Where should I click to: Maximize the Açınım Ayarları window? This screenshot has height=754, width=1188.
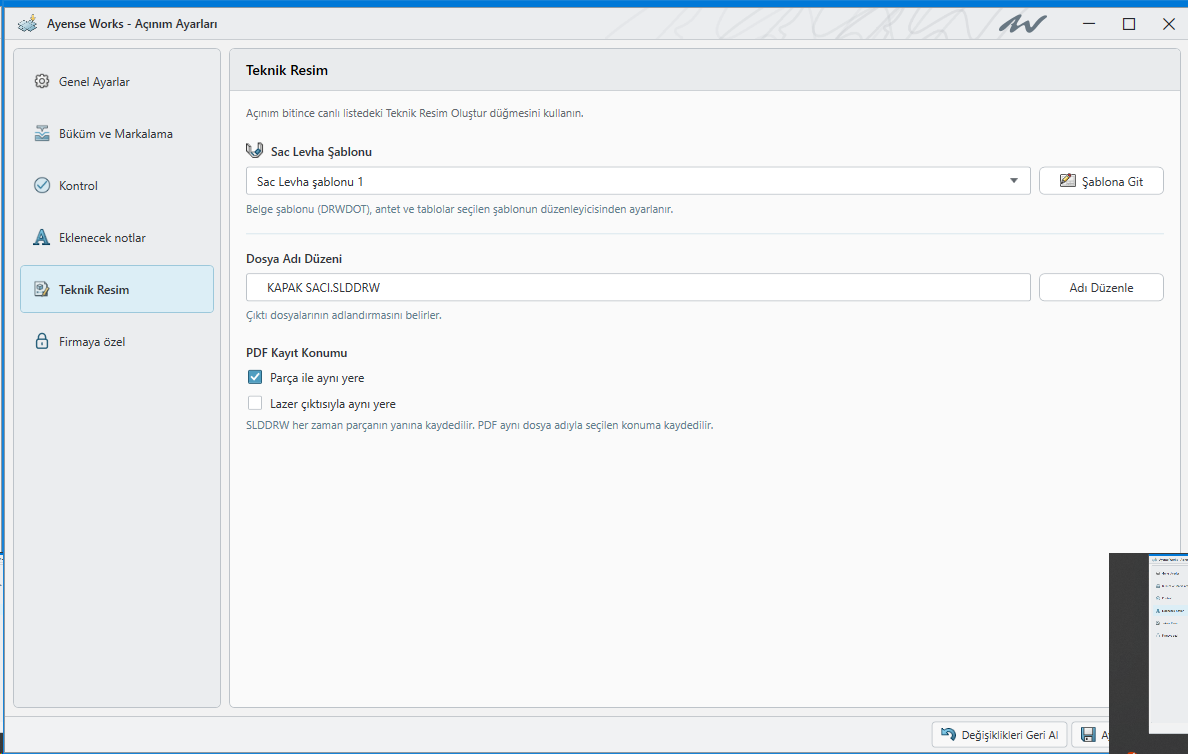pos(1129,23)
